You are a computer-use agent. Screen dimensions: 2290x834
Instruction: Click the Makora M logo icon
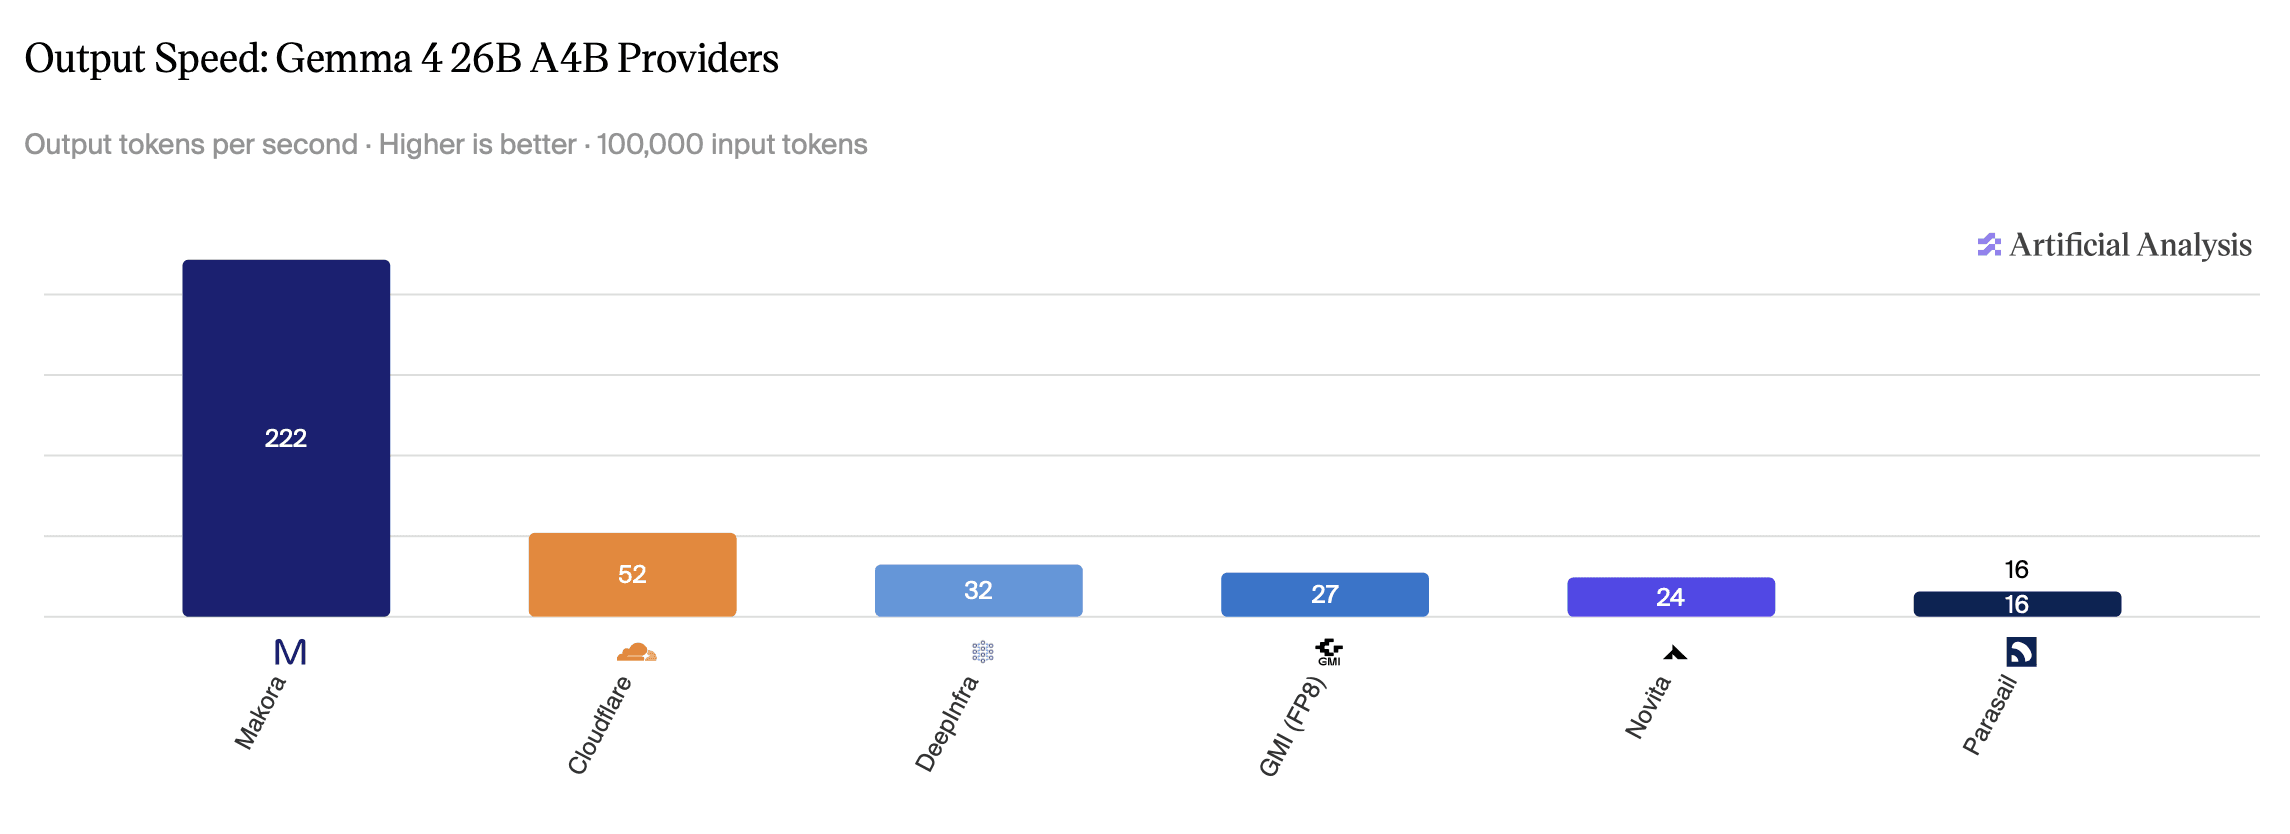point(290,652)
